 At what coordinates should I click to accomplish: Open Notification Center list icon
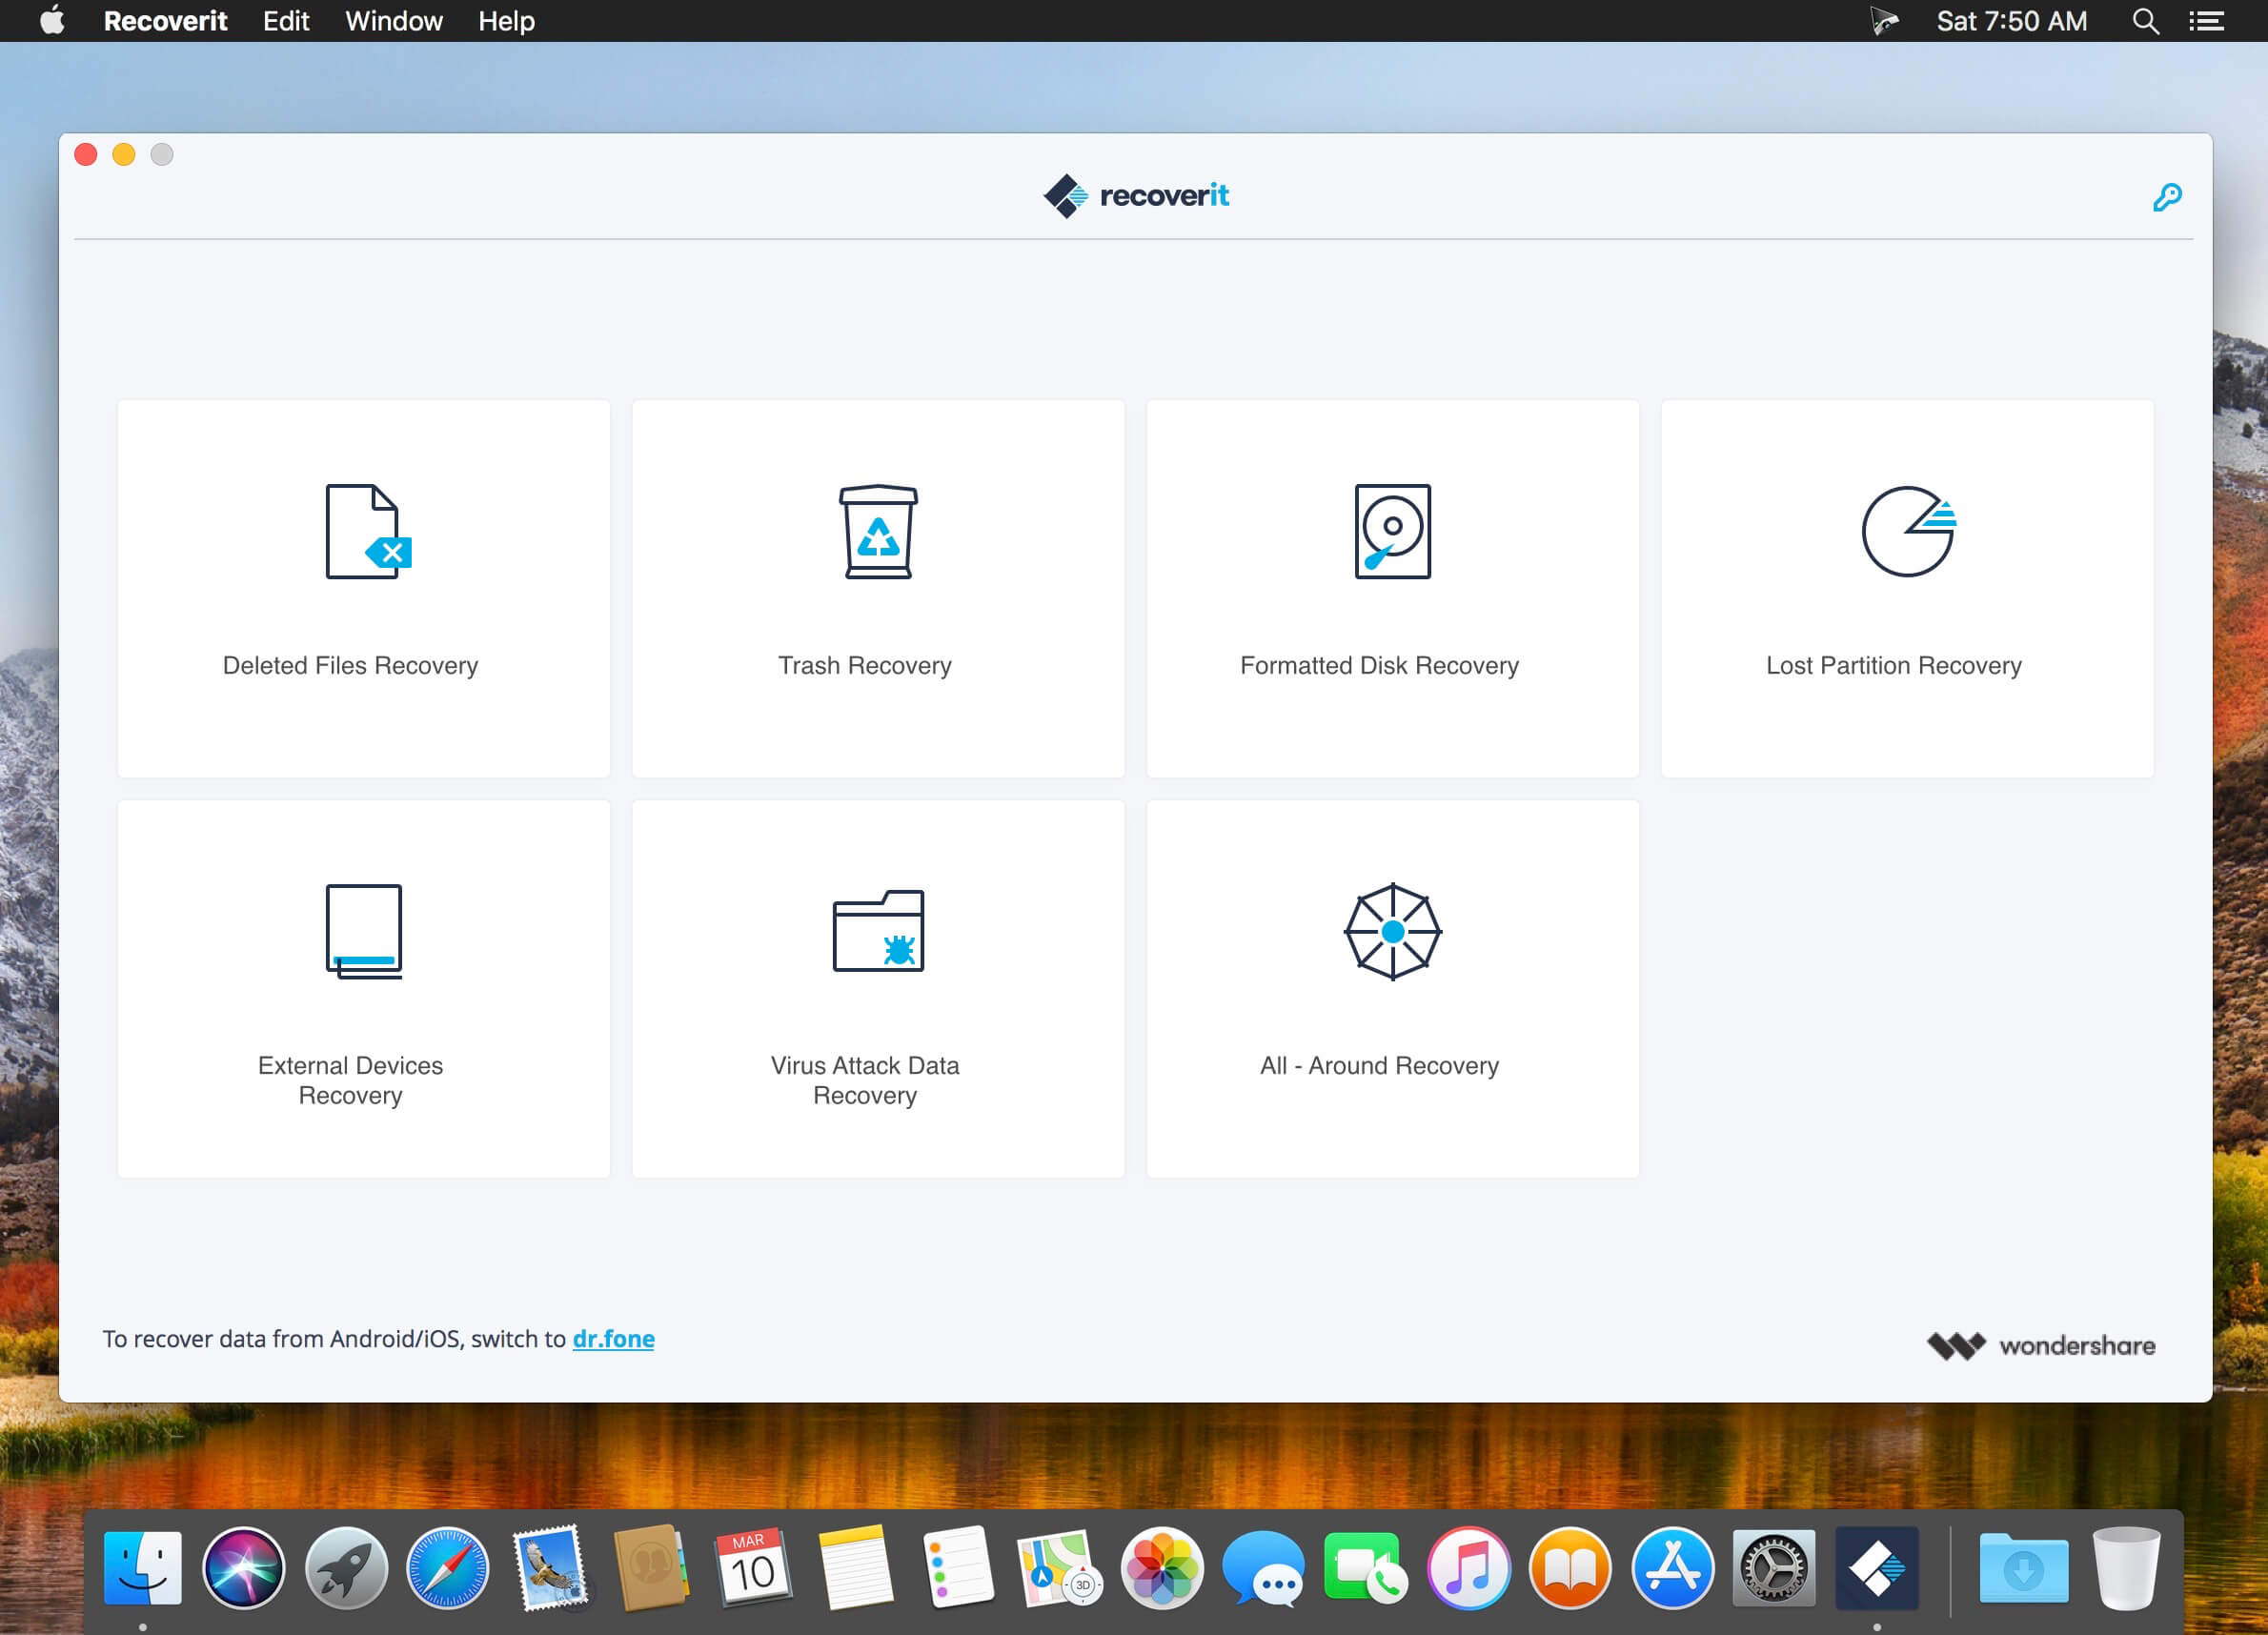point(2206,21)
